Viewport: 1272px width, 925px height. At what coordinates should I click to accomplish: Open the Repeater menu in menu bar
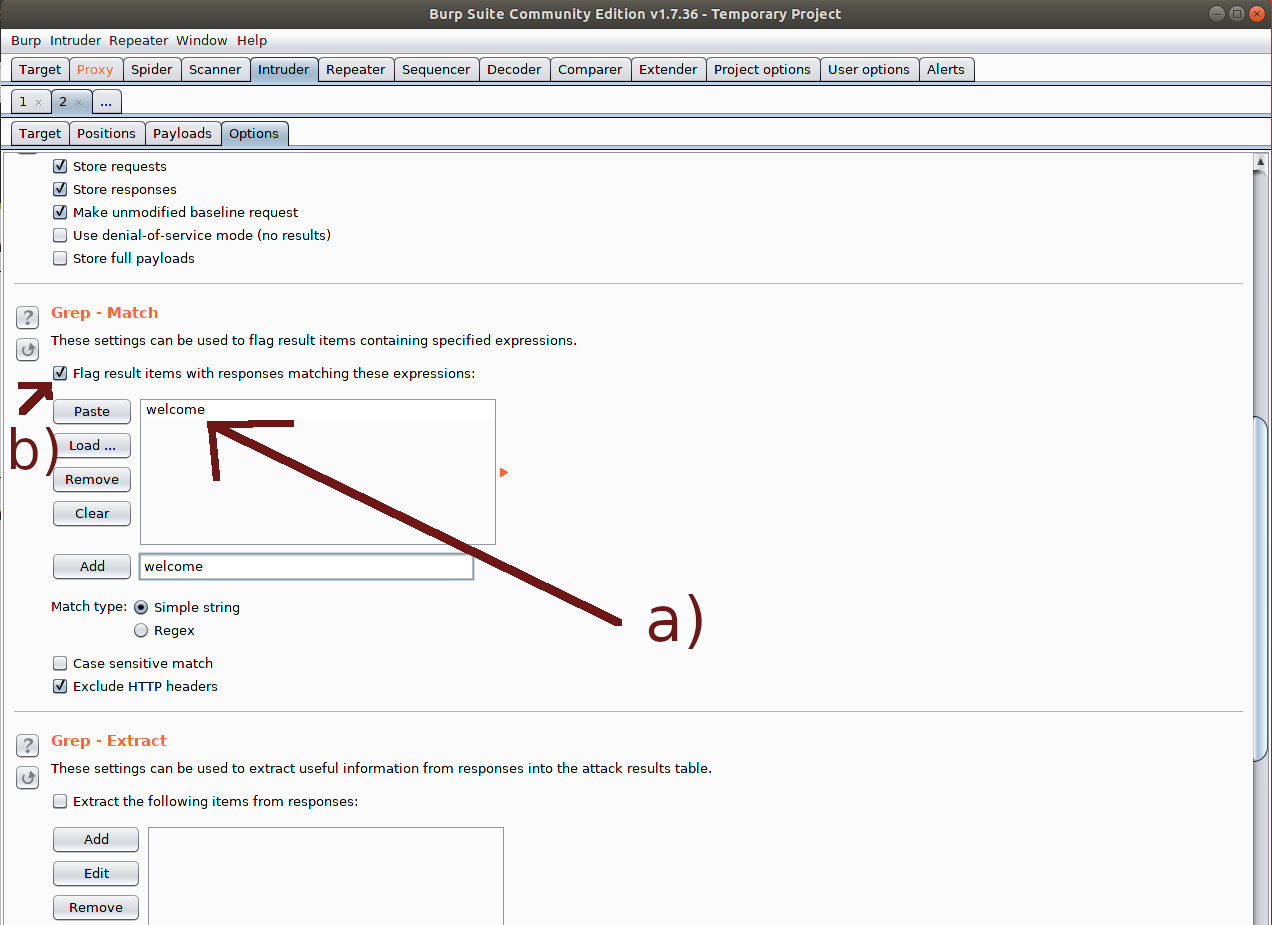click(x=139, y=40)
